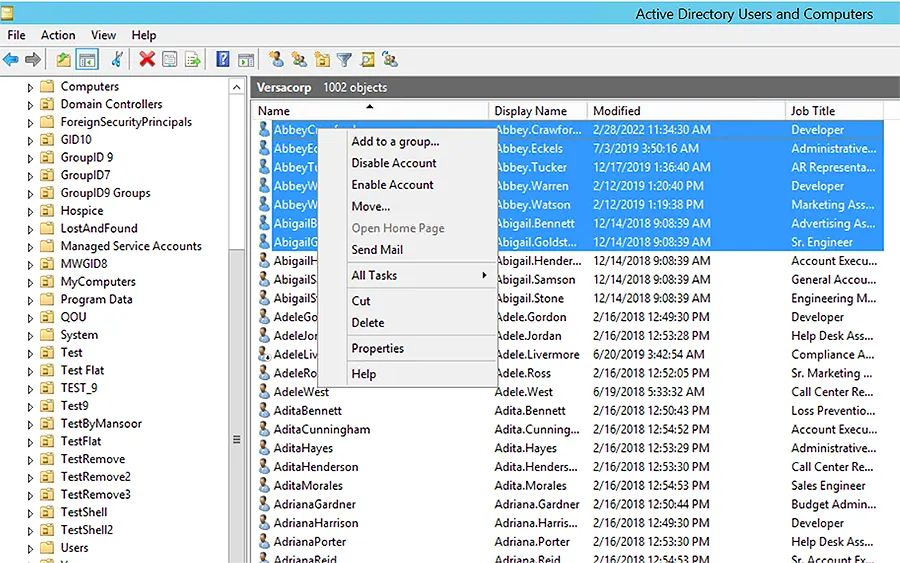Open the Help menu in menu bar
Screen dimensions: 900x563
143,35
